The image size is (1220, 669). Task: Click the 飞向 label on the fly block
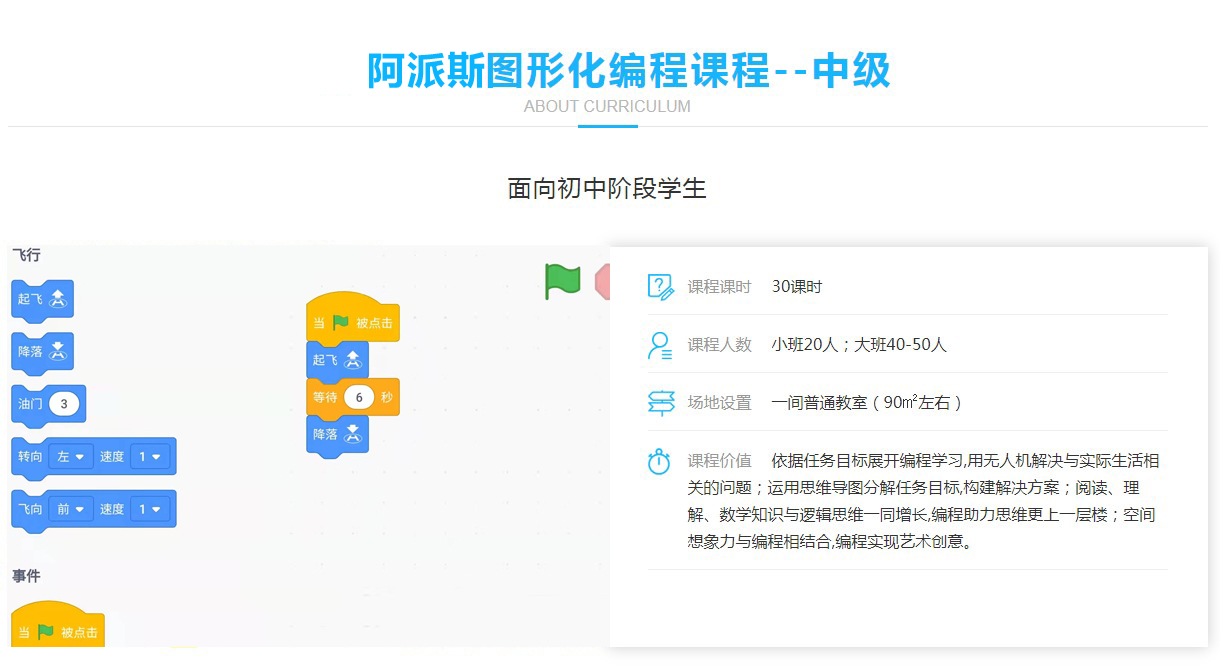(x=30, y=509)
